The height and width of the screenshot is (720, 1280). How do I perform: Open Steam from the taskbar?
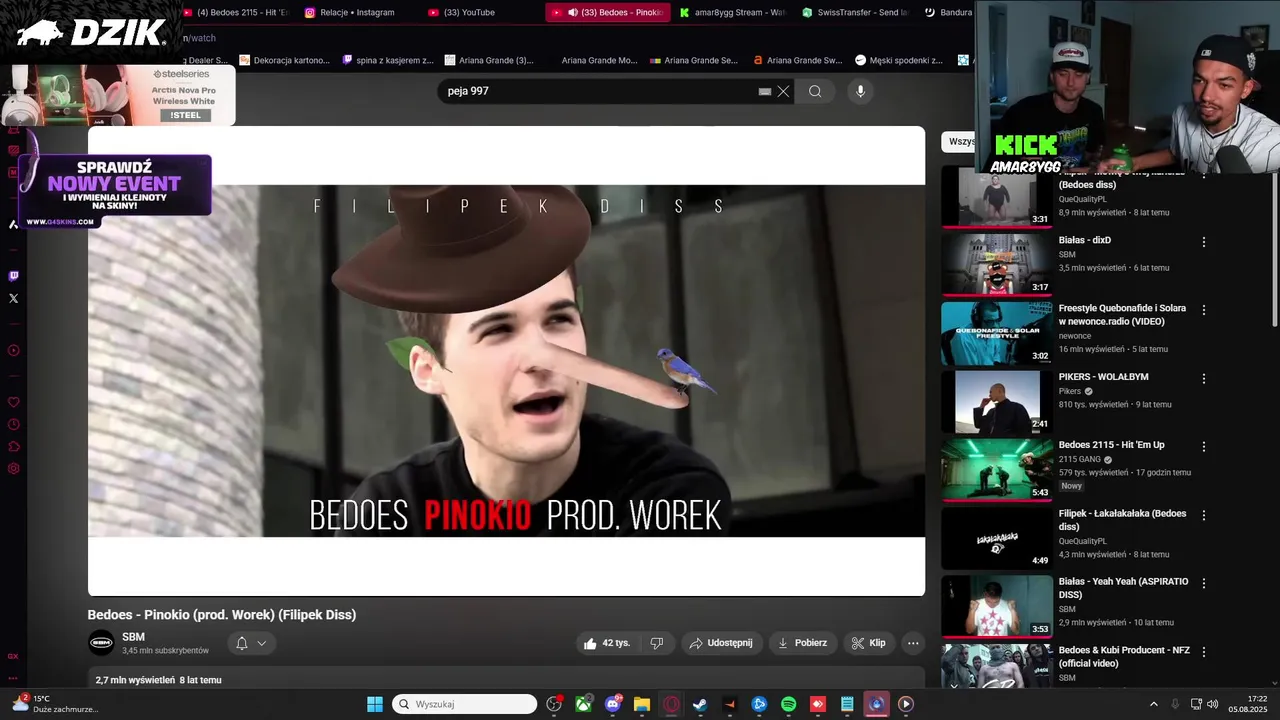click(x=700, y=704)
